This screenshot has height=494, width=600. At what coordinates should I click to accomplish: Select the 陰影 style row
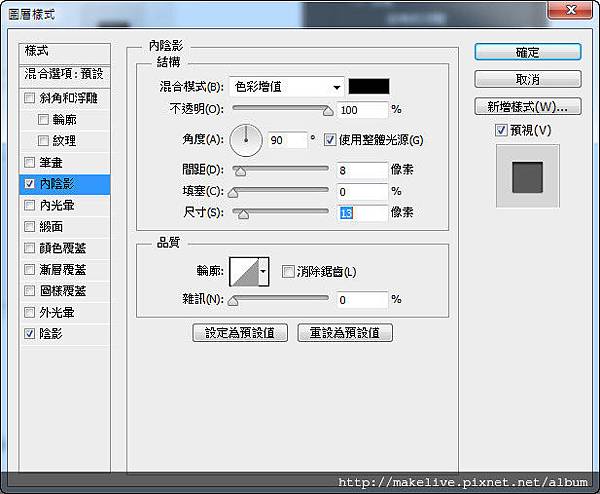(65, 334)
